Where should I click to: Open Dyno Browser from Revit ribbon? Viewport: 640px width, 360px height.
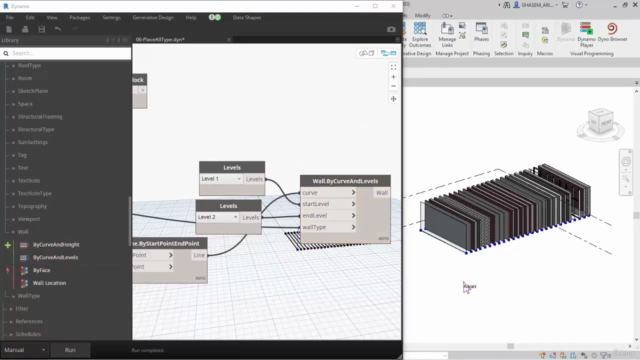pos(612,32)
